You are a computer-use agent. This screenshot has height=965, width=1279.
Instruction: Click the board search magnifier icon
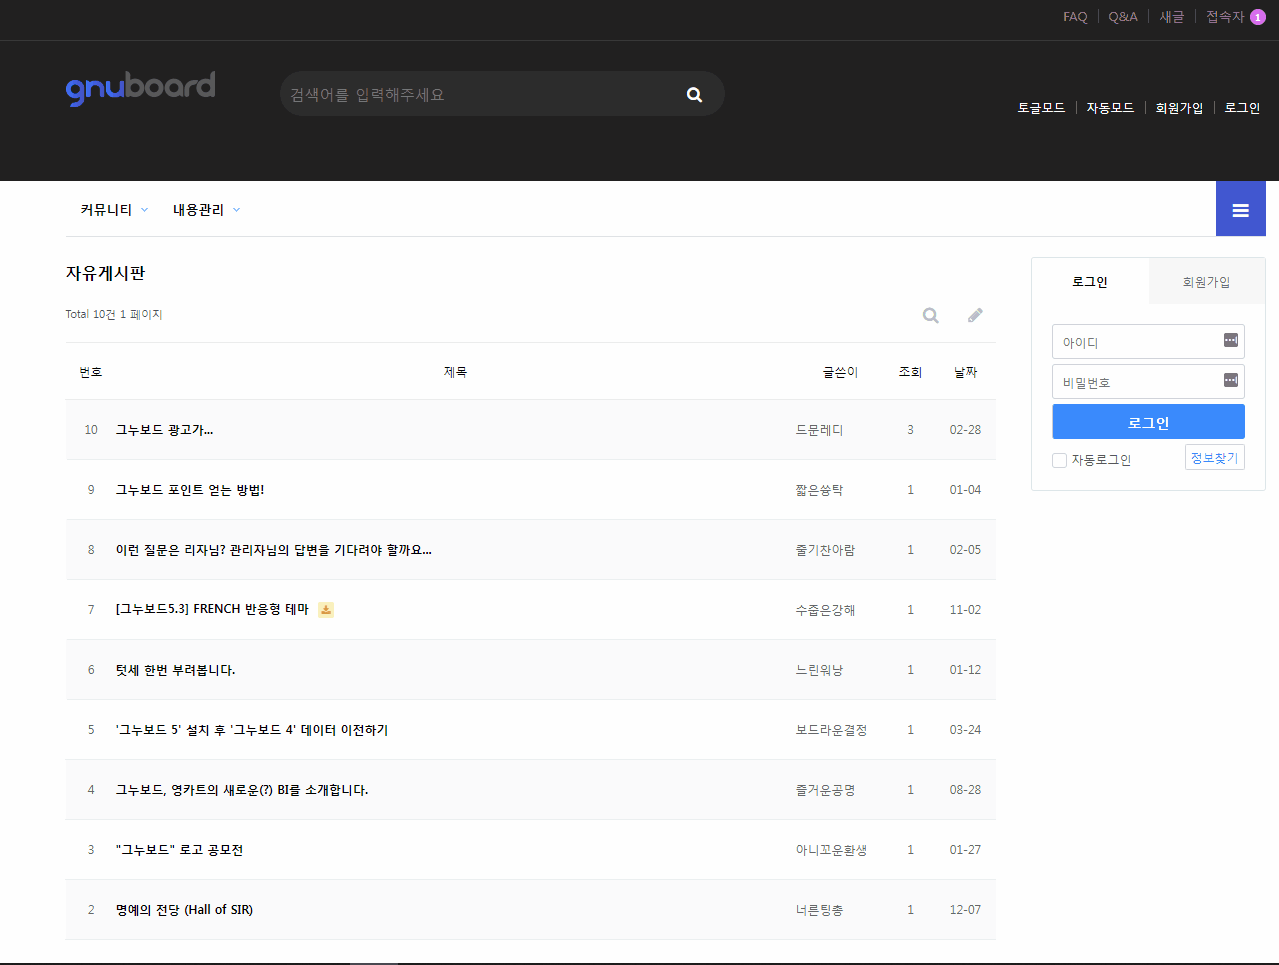930,316
